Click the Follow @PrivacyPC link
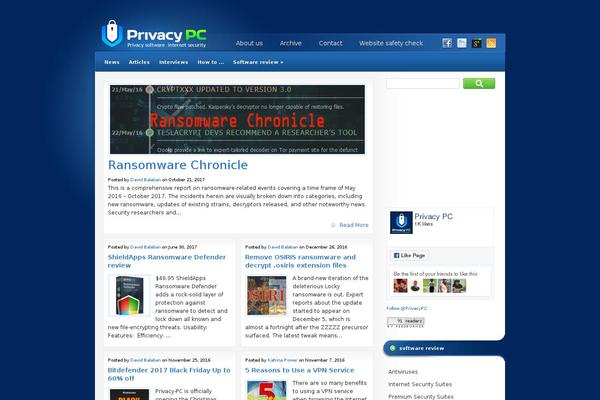Screen dimensions: 600x400 coord(407,308)
